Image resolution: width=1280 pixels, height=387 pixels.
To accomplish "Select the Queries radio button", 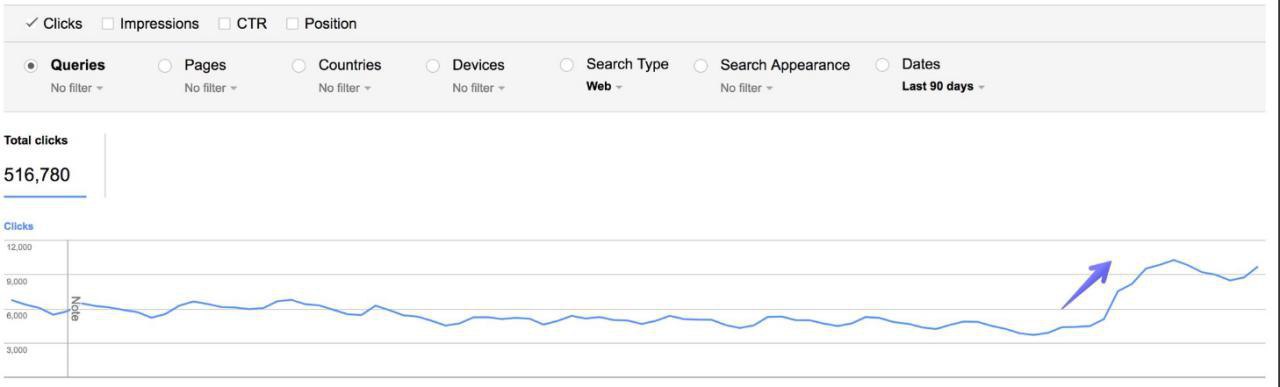I will click(31, 65).
